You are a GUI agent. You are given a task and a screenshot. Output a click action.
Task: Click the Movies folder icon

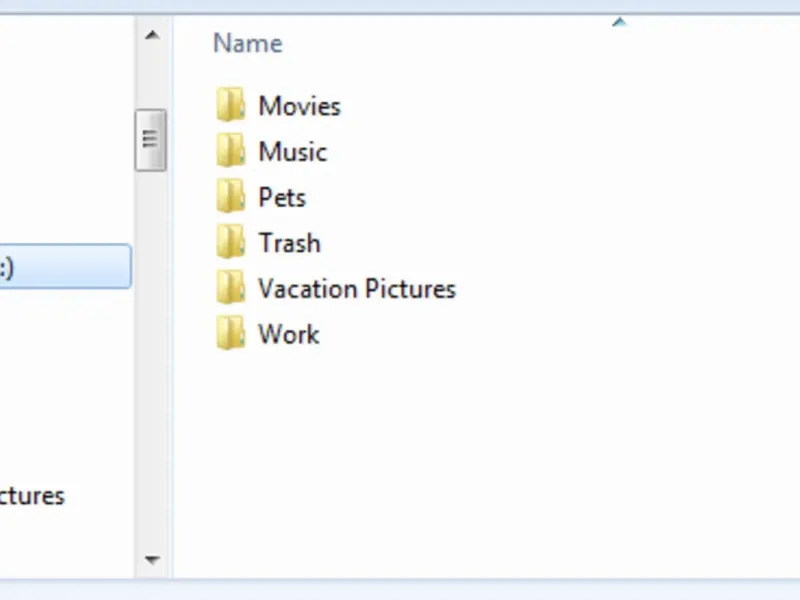click(x=231, y=105)
